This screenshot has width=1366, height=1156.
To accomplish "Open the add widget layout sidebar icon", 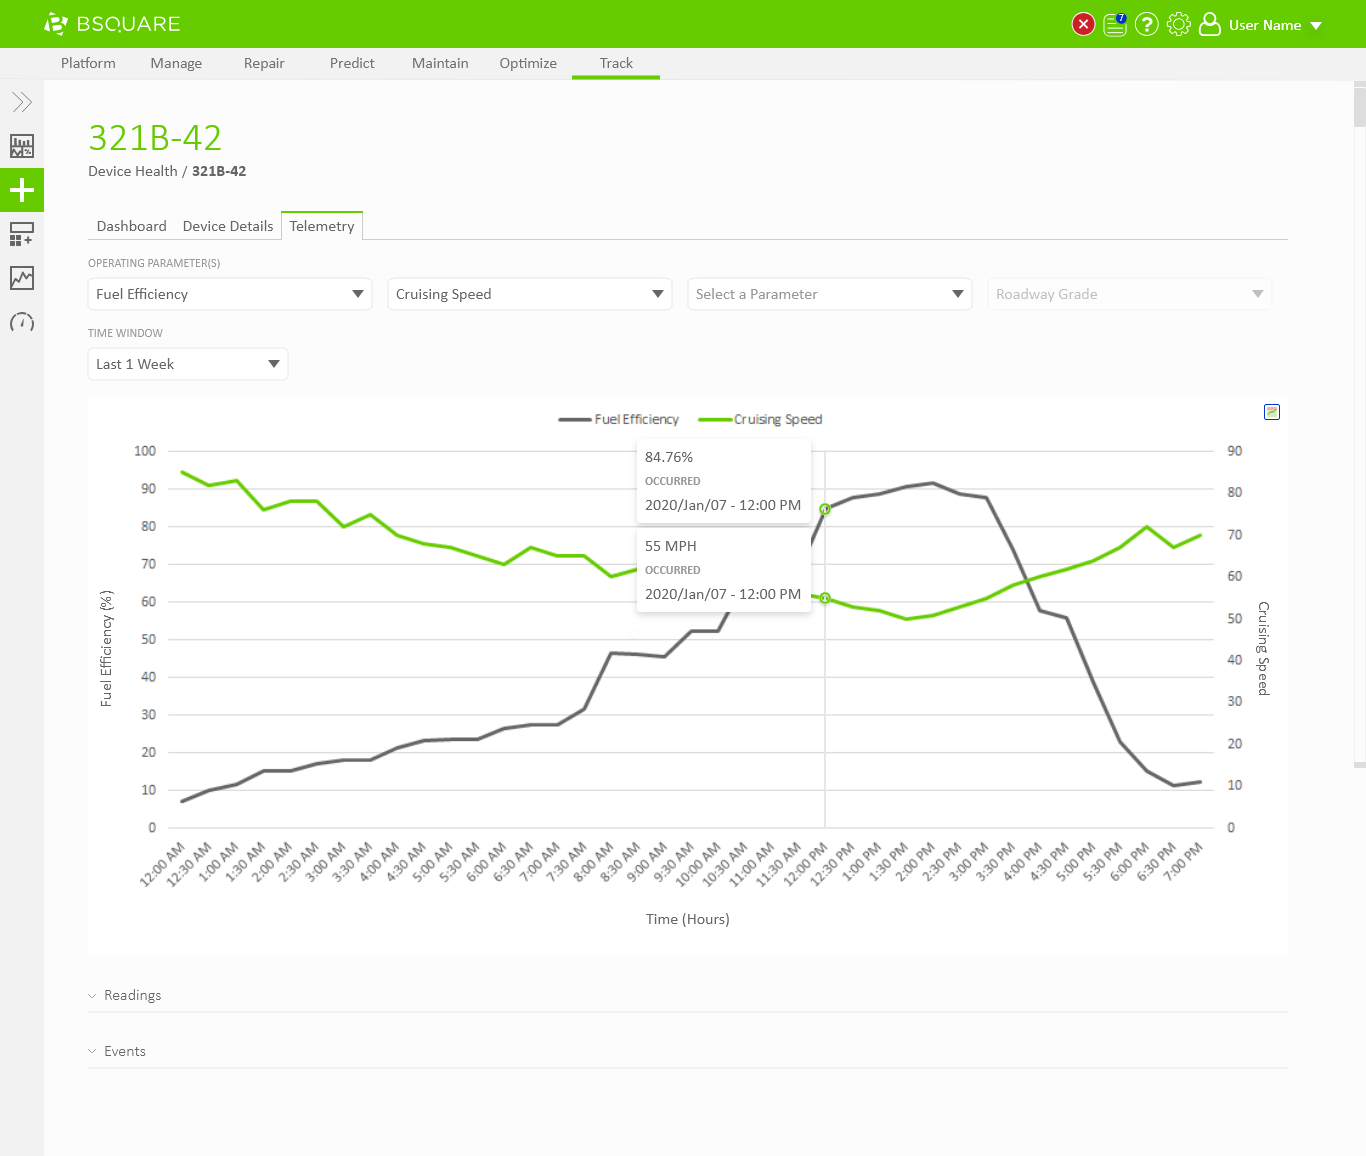I will (22, 234).
